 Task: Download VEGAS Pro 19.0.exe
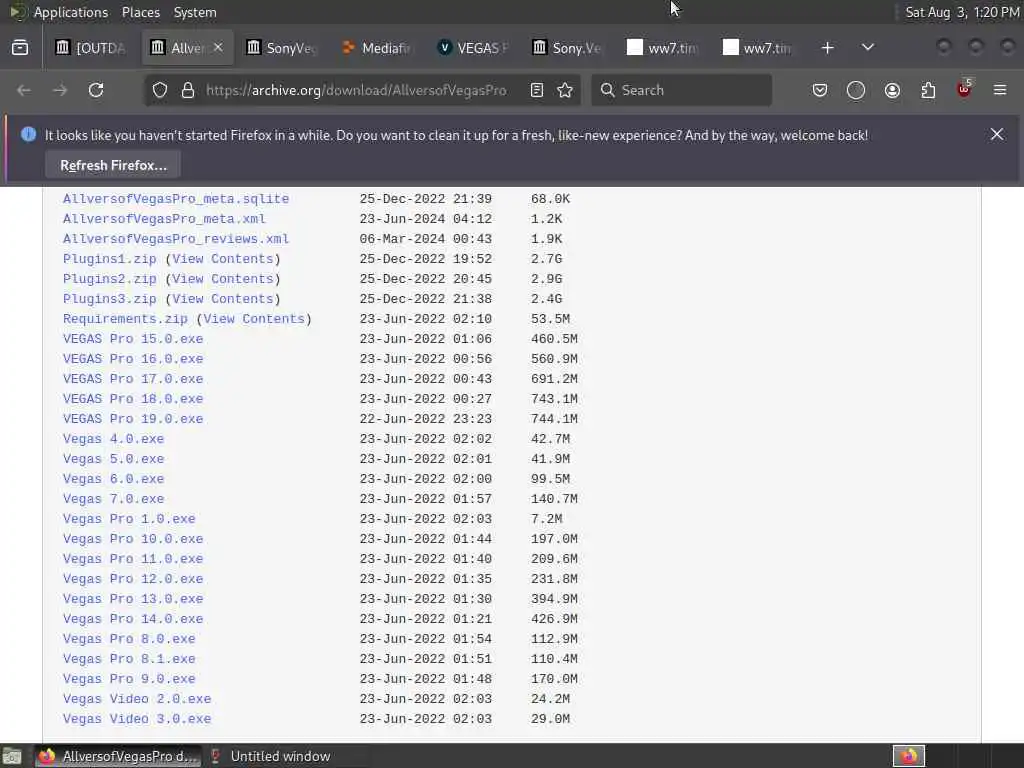click(133, 419)
